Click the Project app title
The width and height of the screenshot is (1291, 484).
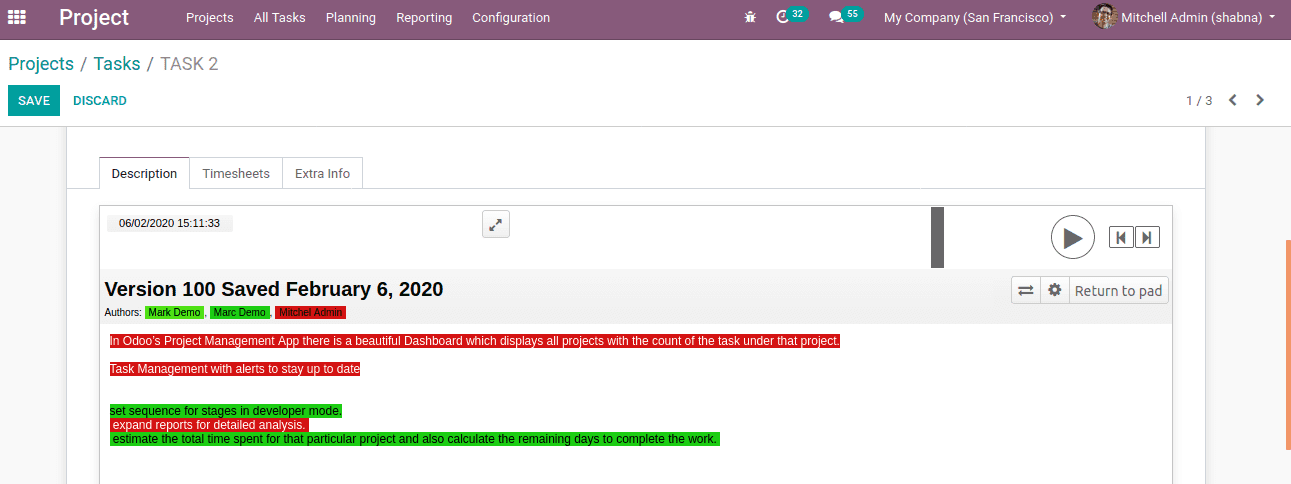click(x=94, y=17)
